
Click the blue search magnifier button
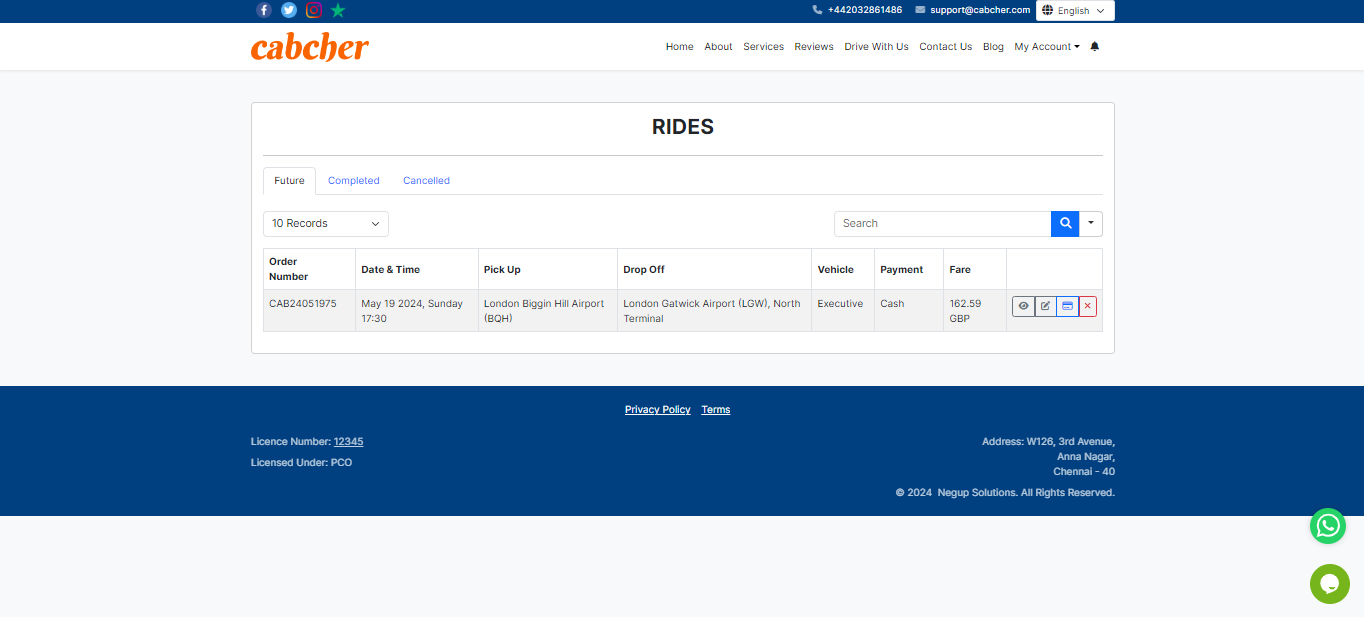[x=1065, y=224]
